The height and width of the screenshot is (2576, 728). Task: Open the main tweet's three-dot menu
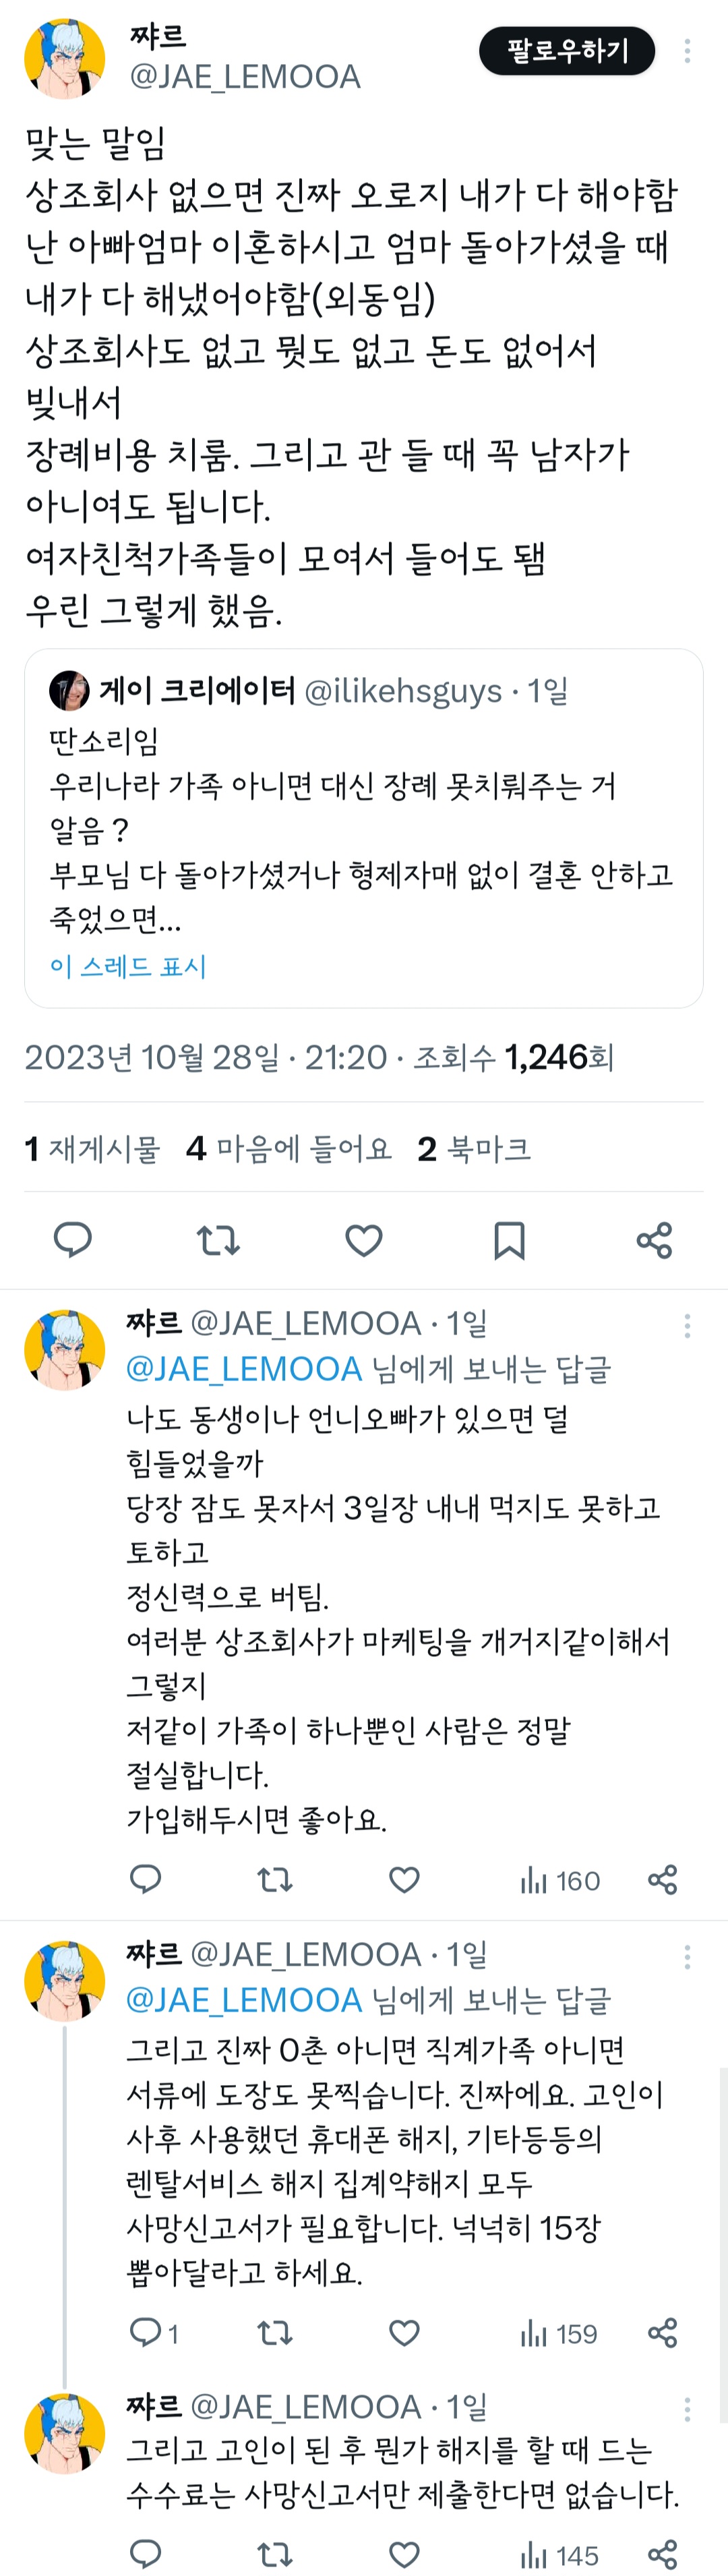687,51
